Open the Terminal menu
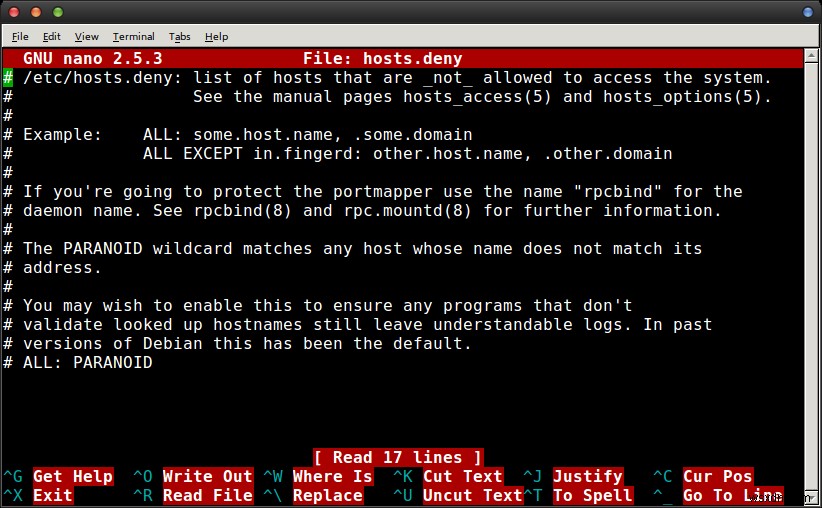The height and width of the screenshot is (508, 822). pyautogui.click(x=133, y=37)
